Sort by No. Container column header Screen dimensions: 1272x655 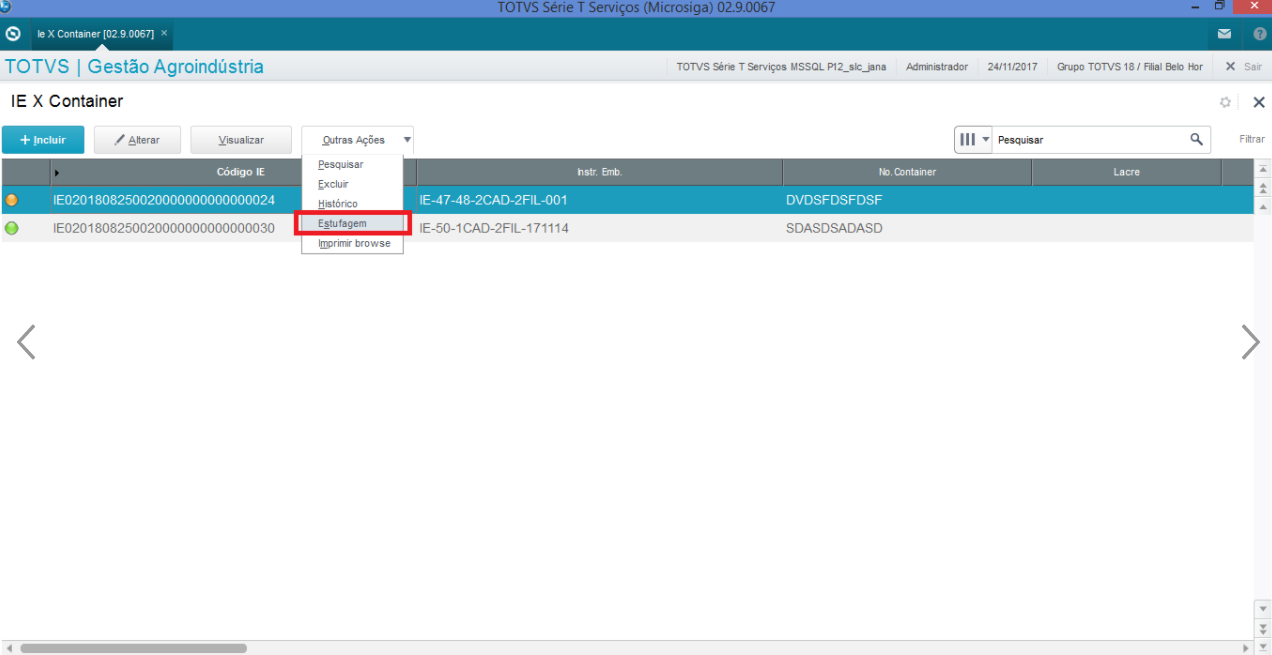click(907, 172)
